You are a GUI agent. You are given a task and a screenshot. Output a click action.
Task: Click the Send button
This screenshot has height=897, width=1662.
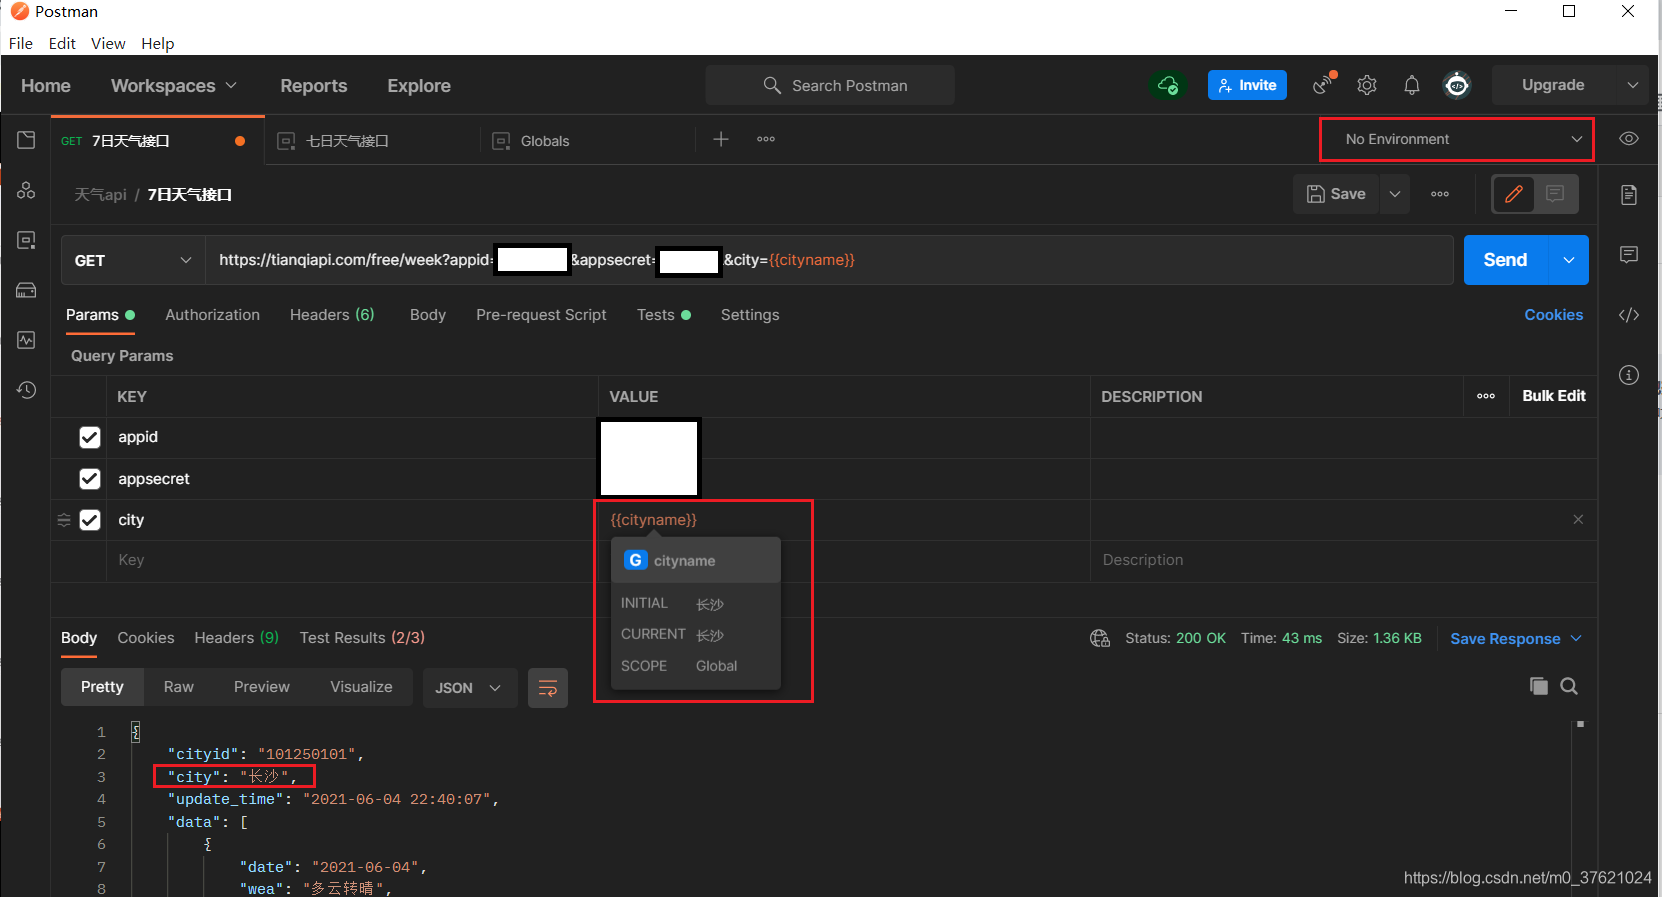(1505, 260)
